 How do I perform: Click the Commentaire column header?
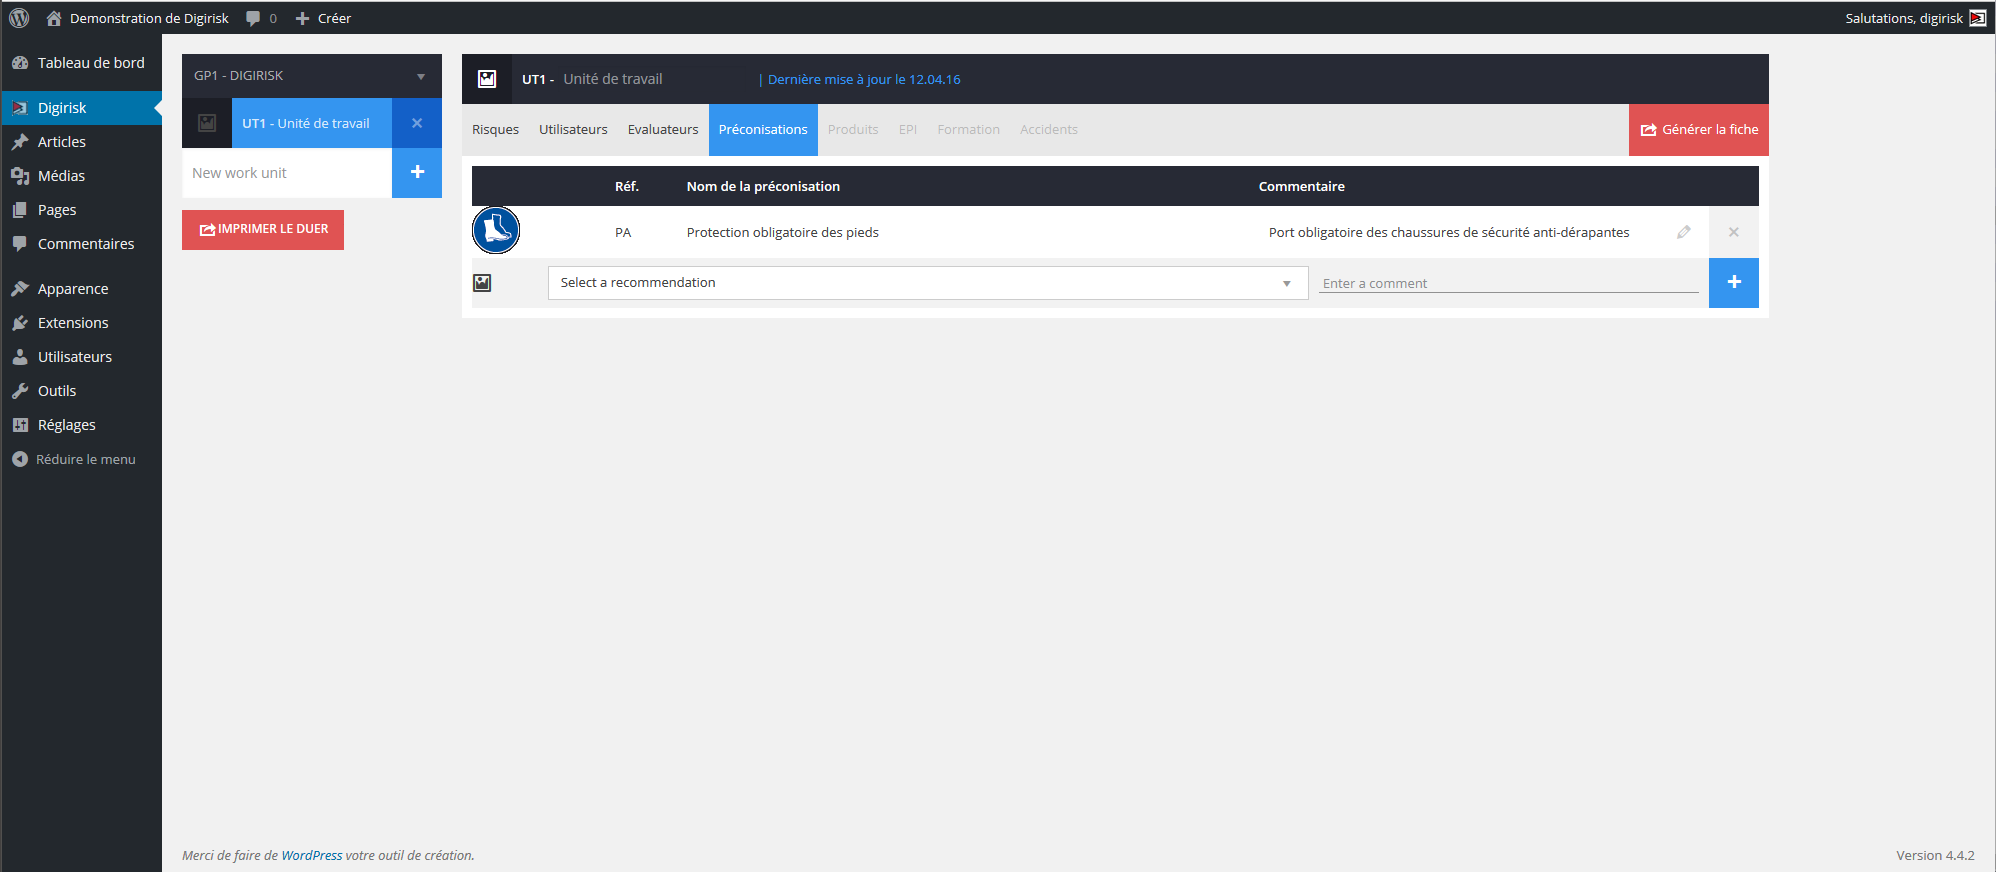[x=1302, y=186]
